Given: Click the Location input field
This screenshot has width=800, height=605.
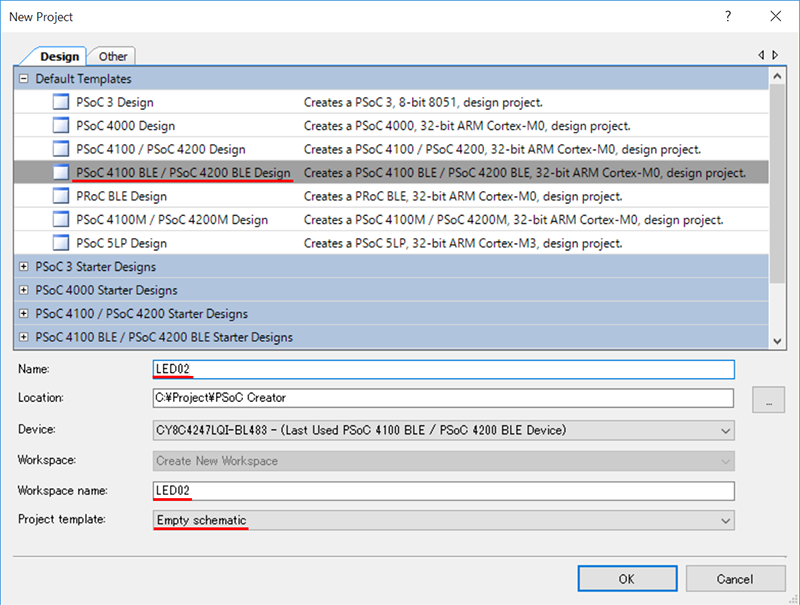Looking at the screenshot, I should [x=443, y=398].
